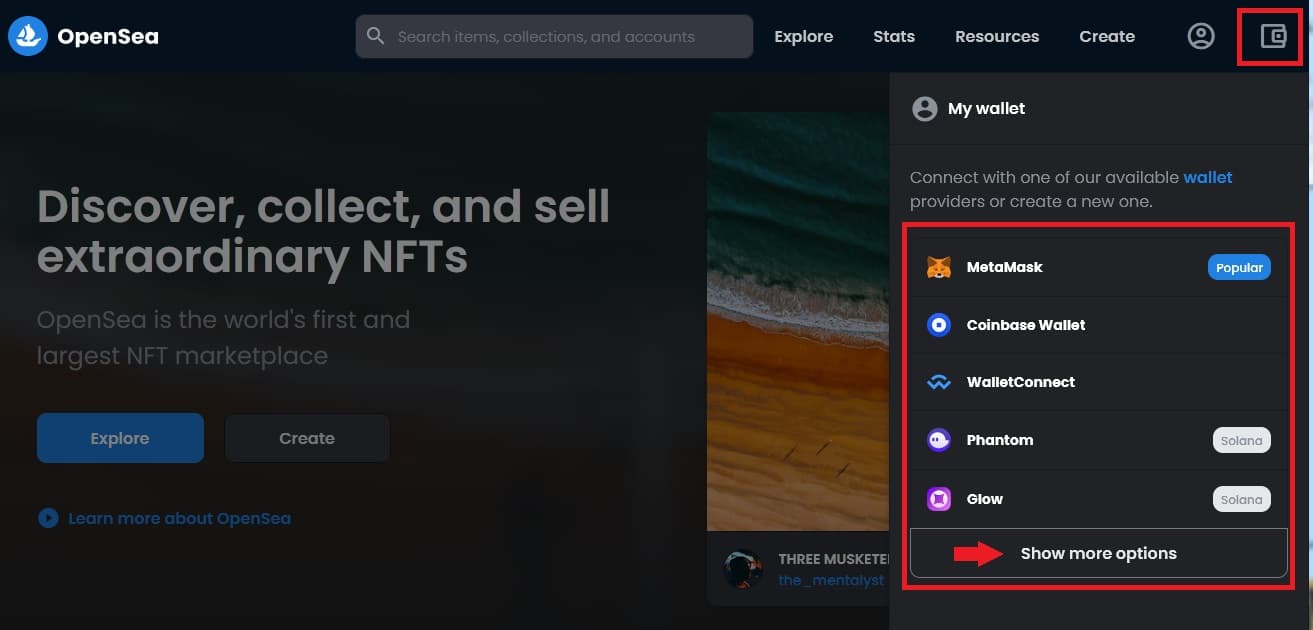
Task: Open the beach NFT featured image
Action: coord(798,321)
